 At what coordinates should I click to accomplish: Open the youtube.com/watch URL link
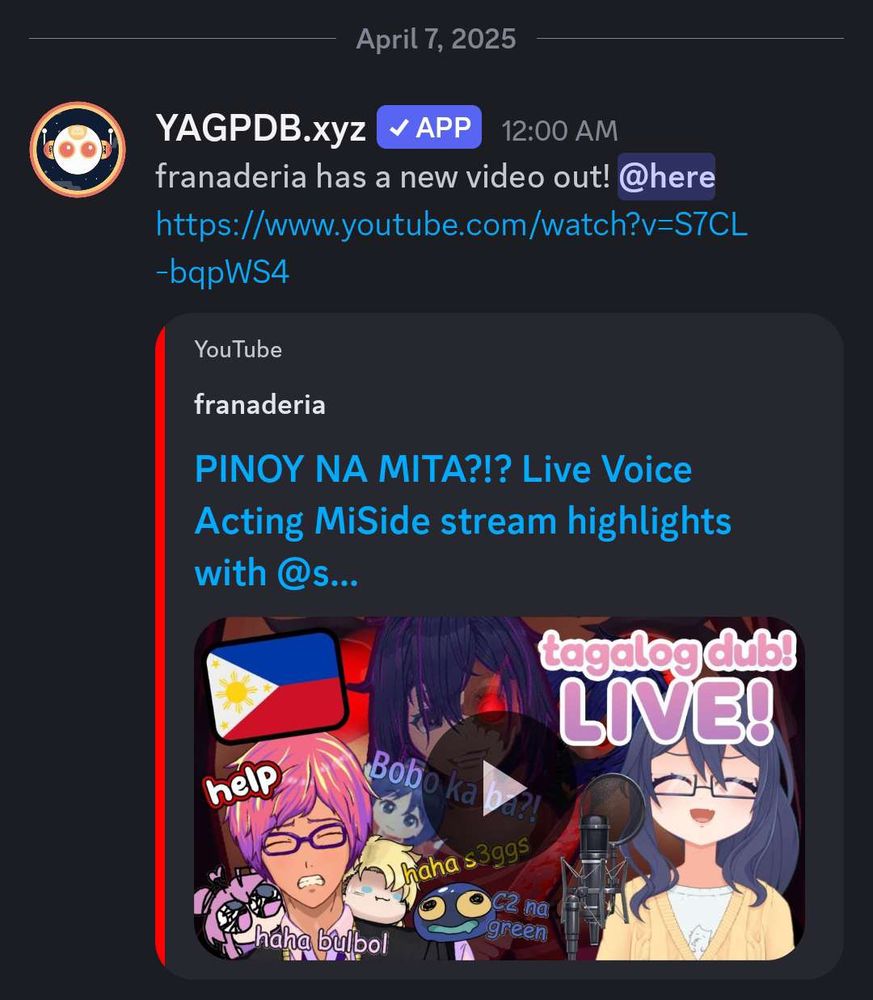pos(451,249)
